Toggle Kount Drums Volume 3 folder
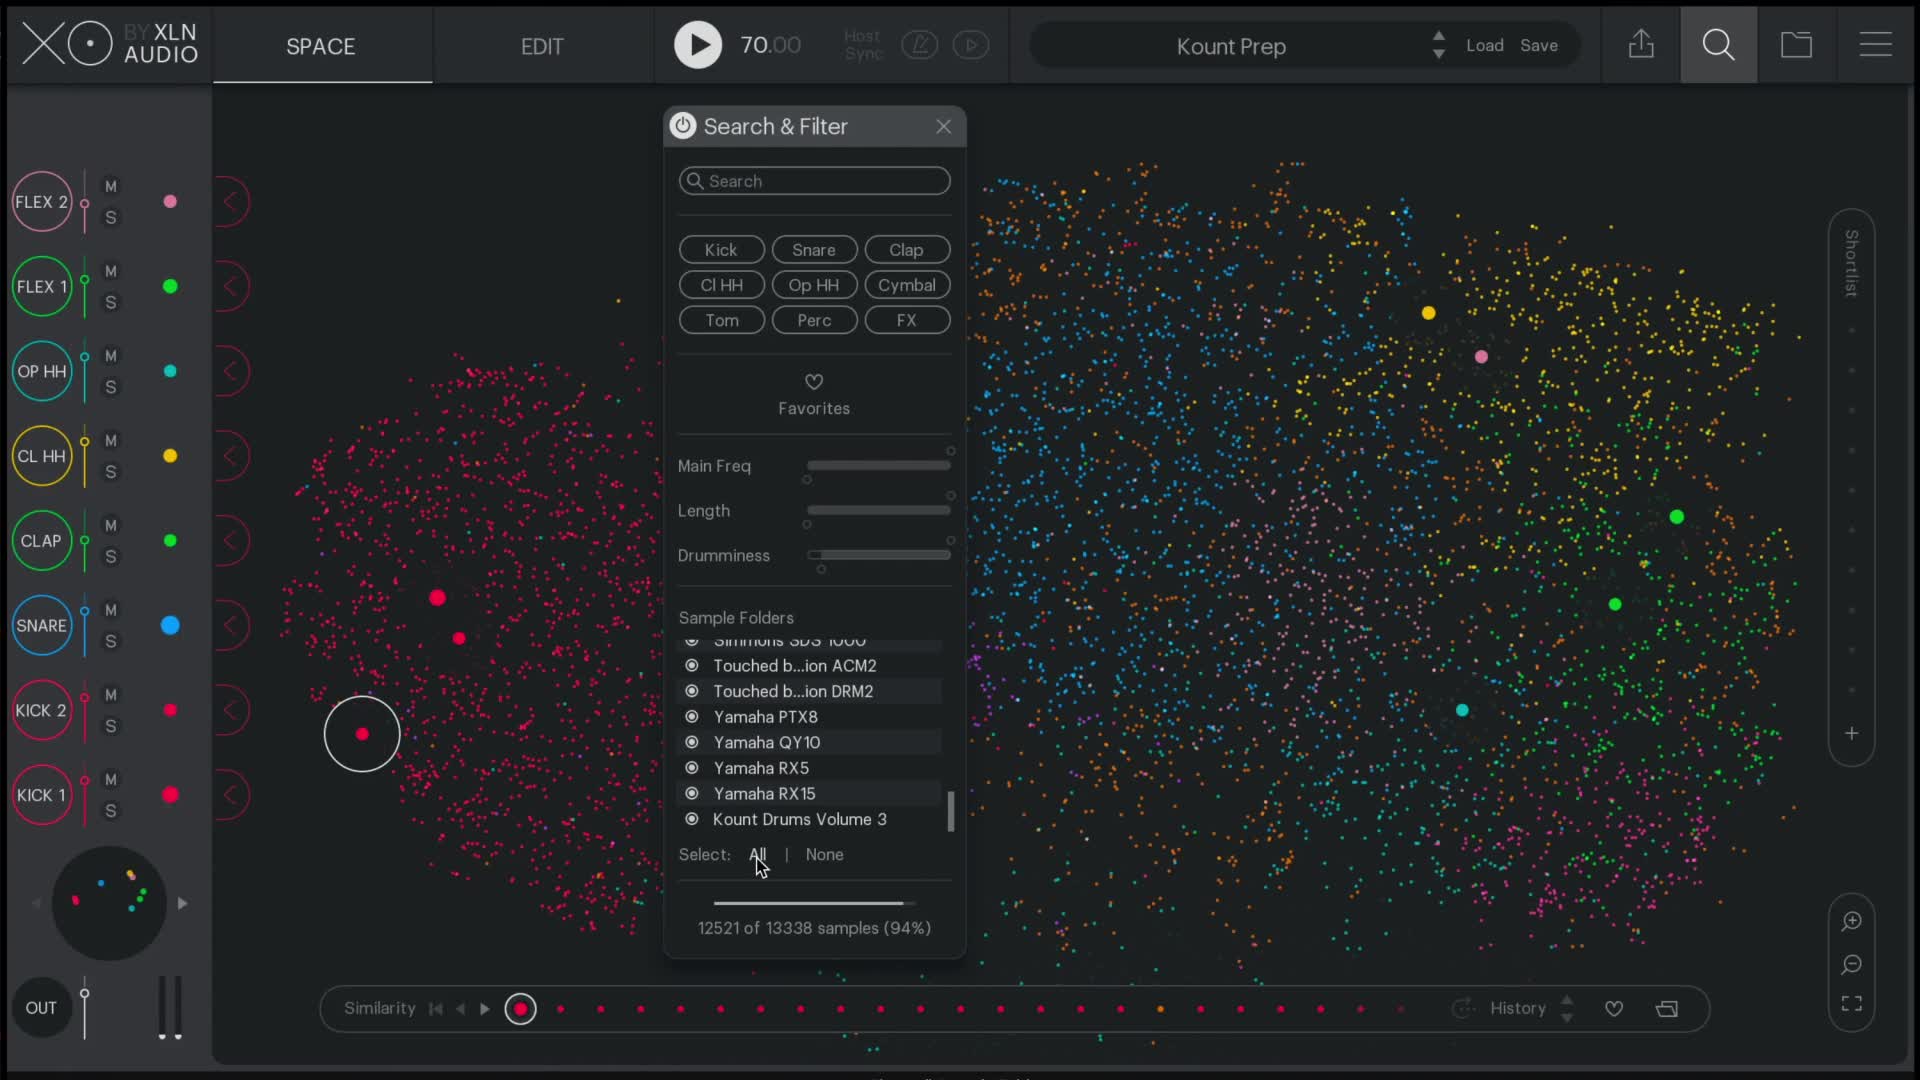The image size is (1920, 1080). 691,819
